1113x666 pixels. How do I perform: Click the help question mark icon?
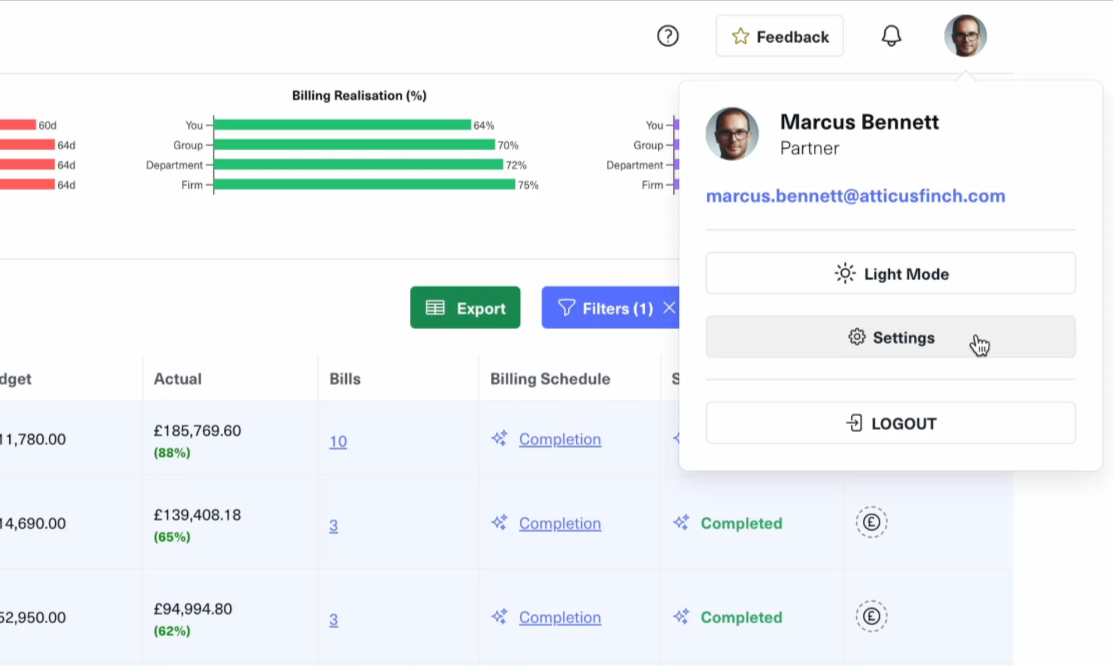(x=667, y=36)
